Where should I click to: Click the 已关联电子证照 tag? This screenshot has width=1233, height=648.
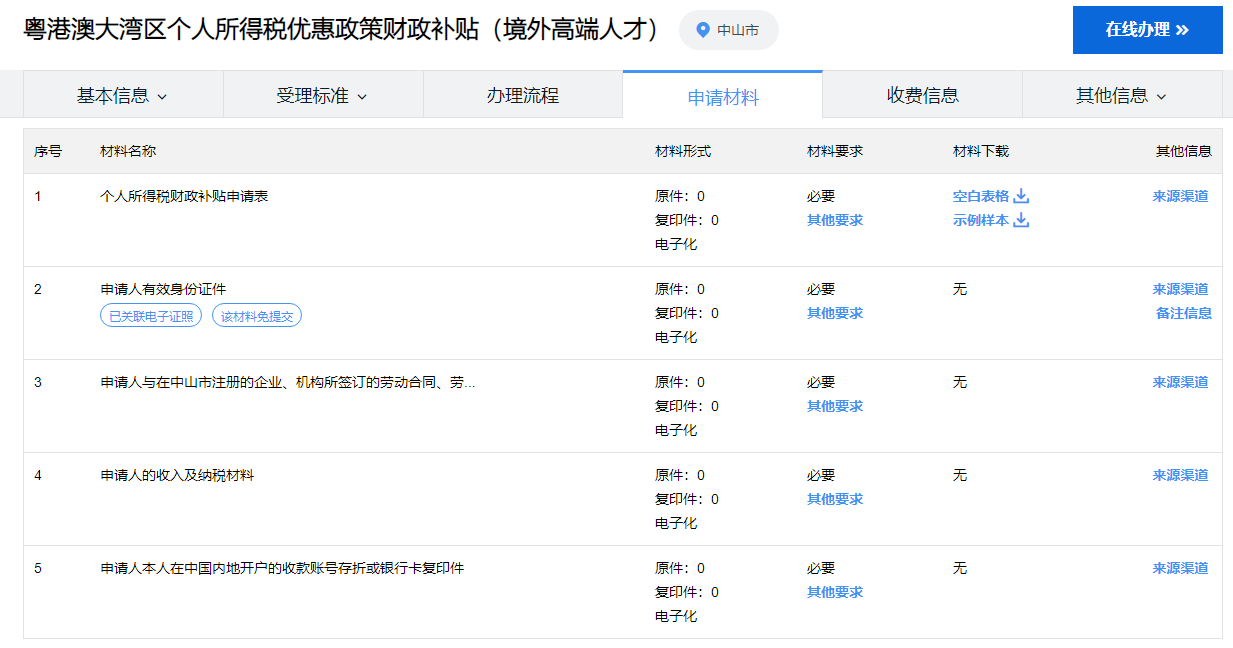(151, 316)
